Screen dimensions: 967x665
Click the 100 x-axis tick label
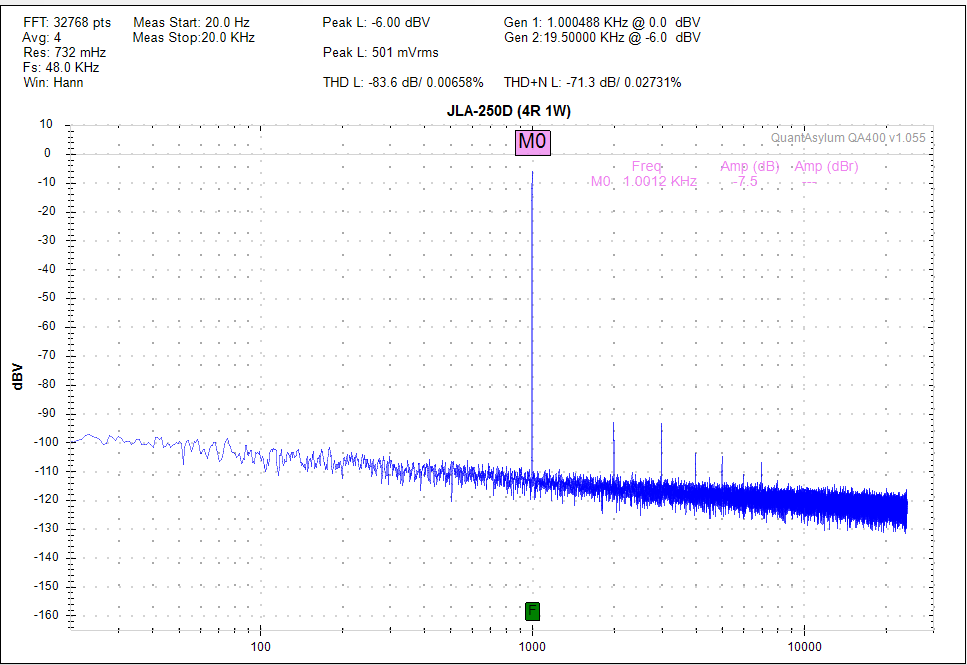pos(260,646)
